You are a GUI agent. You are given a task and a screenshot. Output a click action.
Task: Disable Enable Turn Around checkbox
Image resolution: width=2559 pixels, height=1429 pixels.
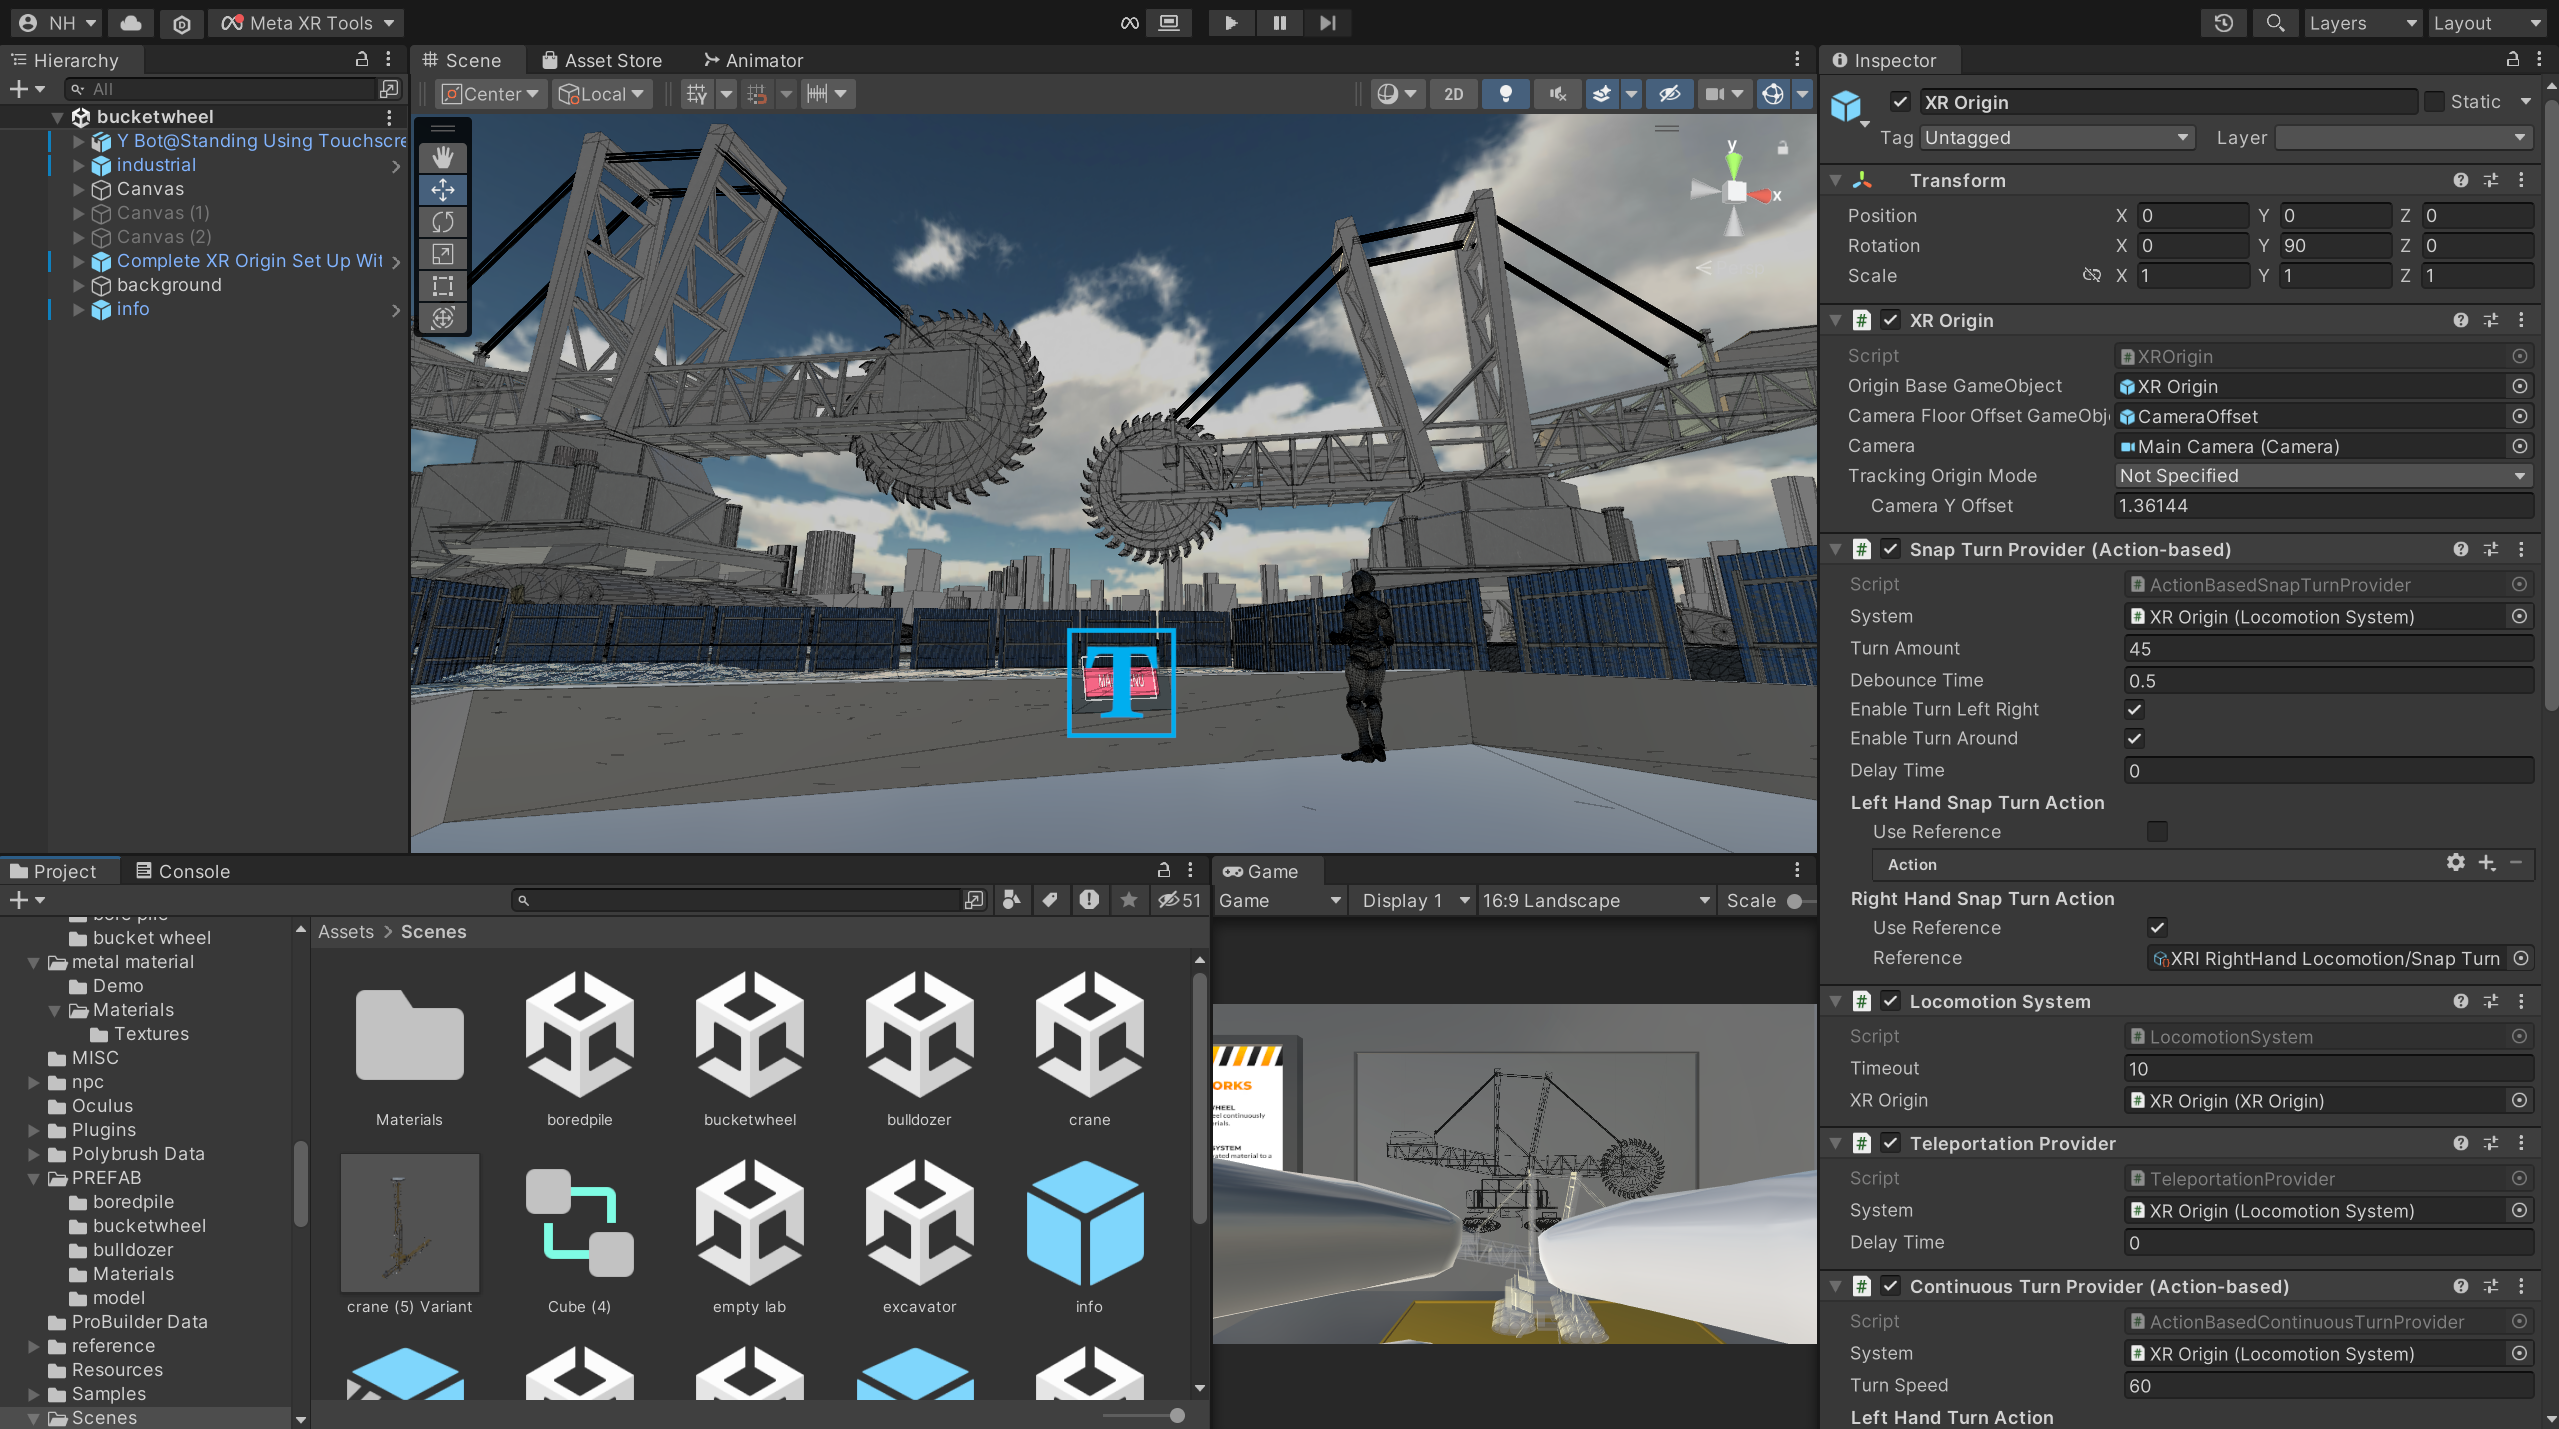coord(2135,738)
